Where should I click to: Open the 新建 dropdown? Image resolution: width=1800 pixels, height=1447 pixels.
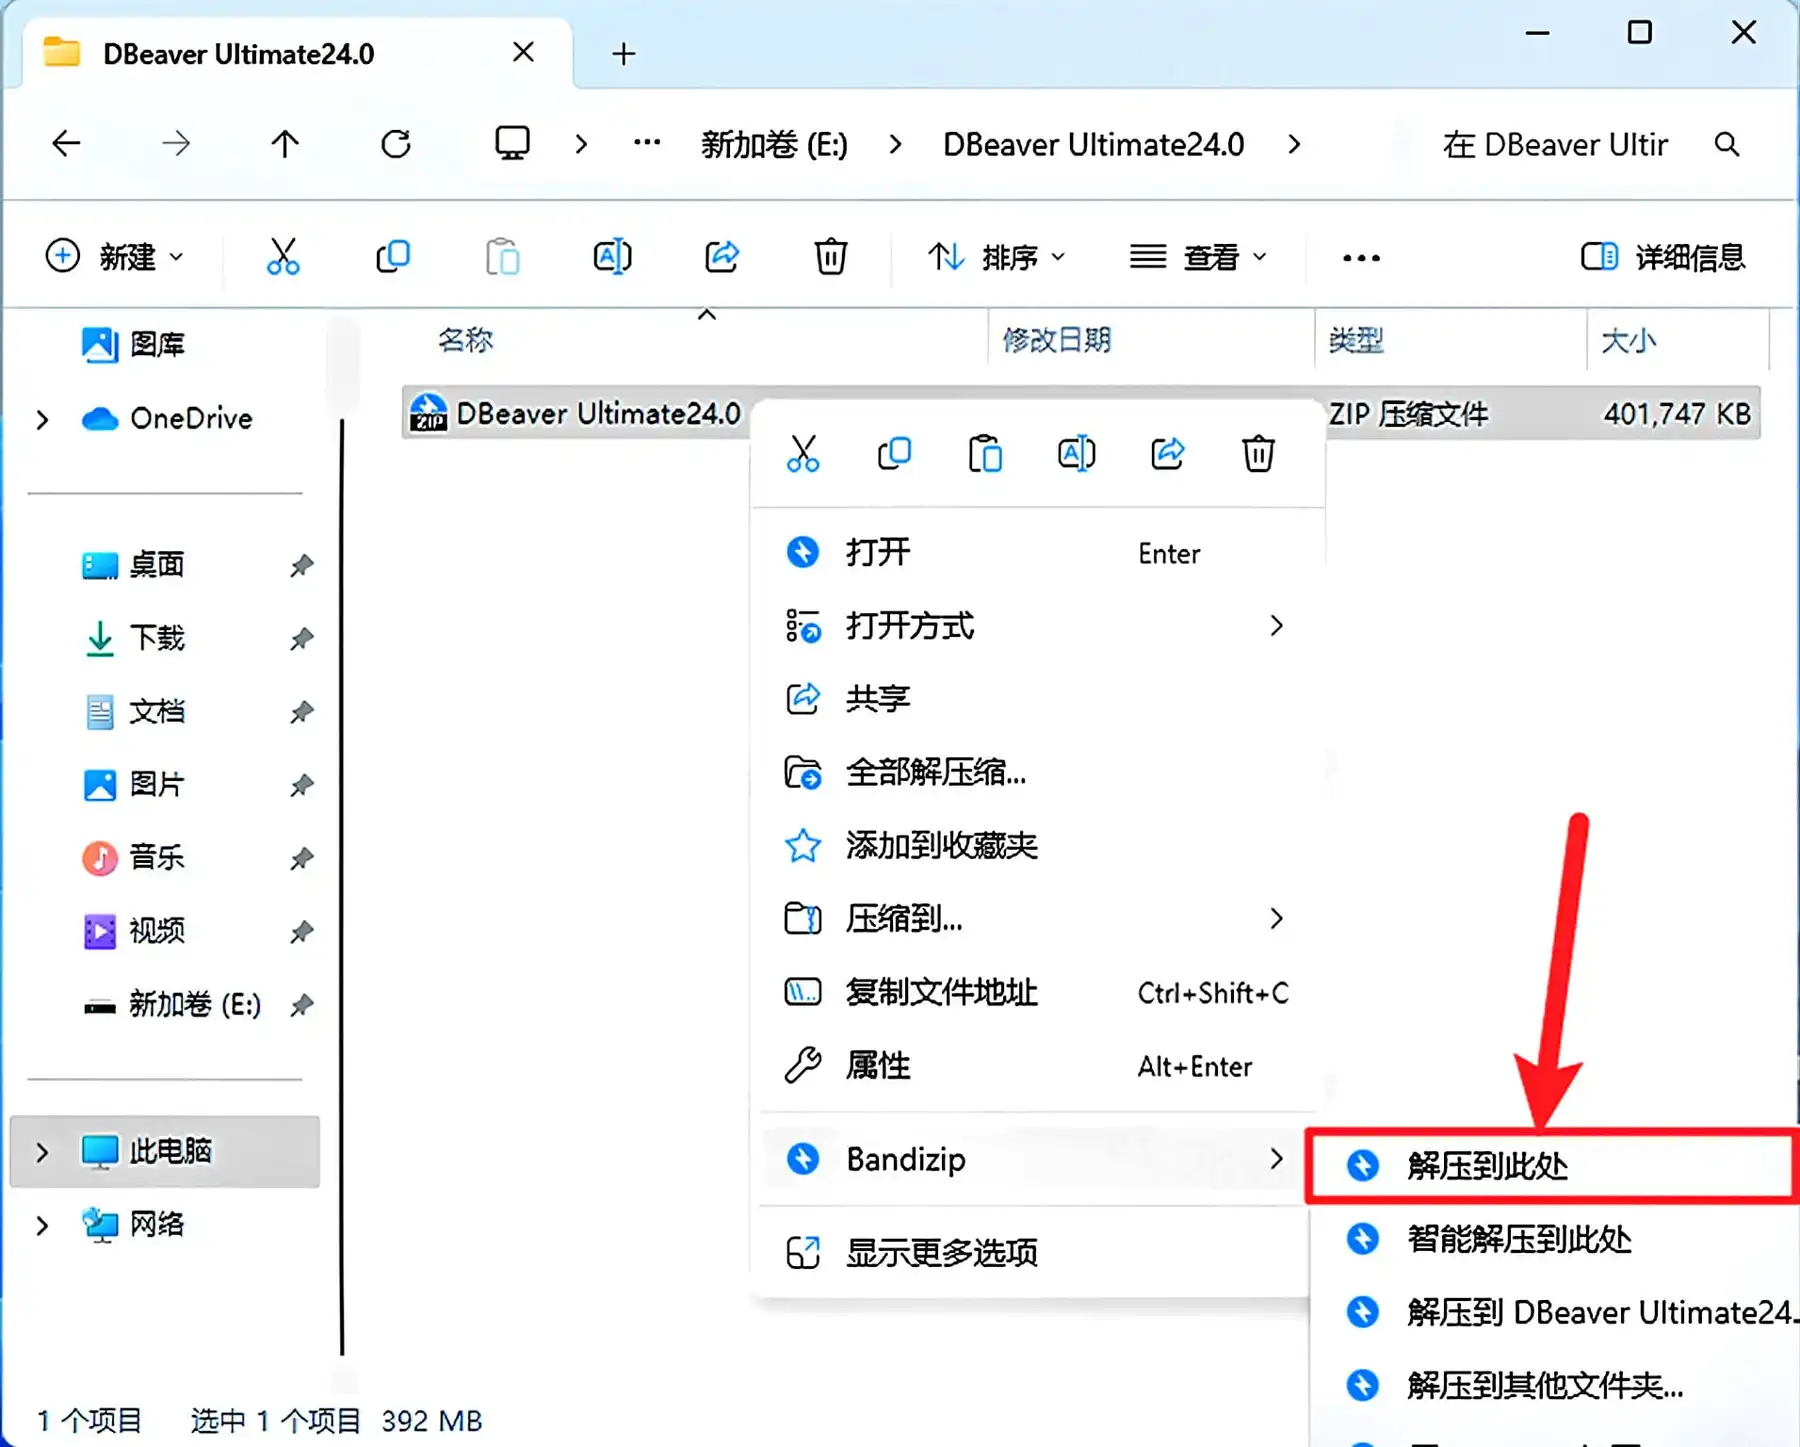click(115, 257)
